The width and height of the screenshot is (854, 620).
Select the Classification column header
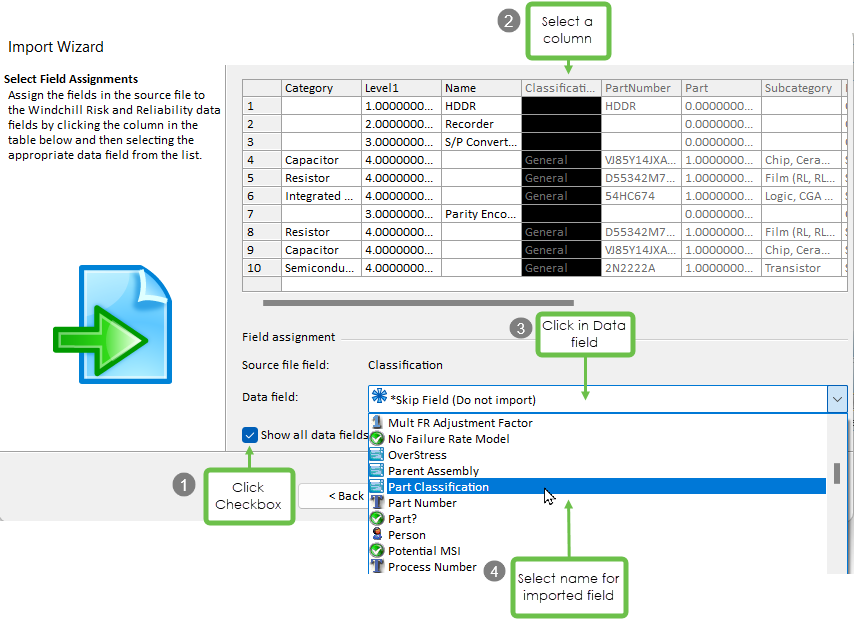click(561, 88)
